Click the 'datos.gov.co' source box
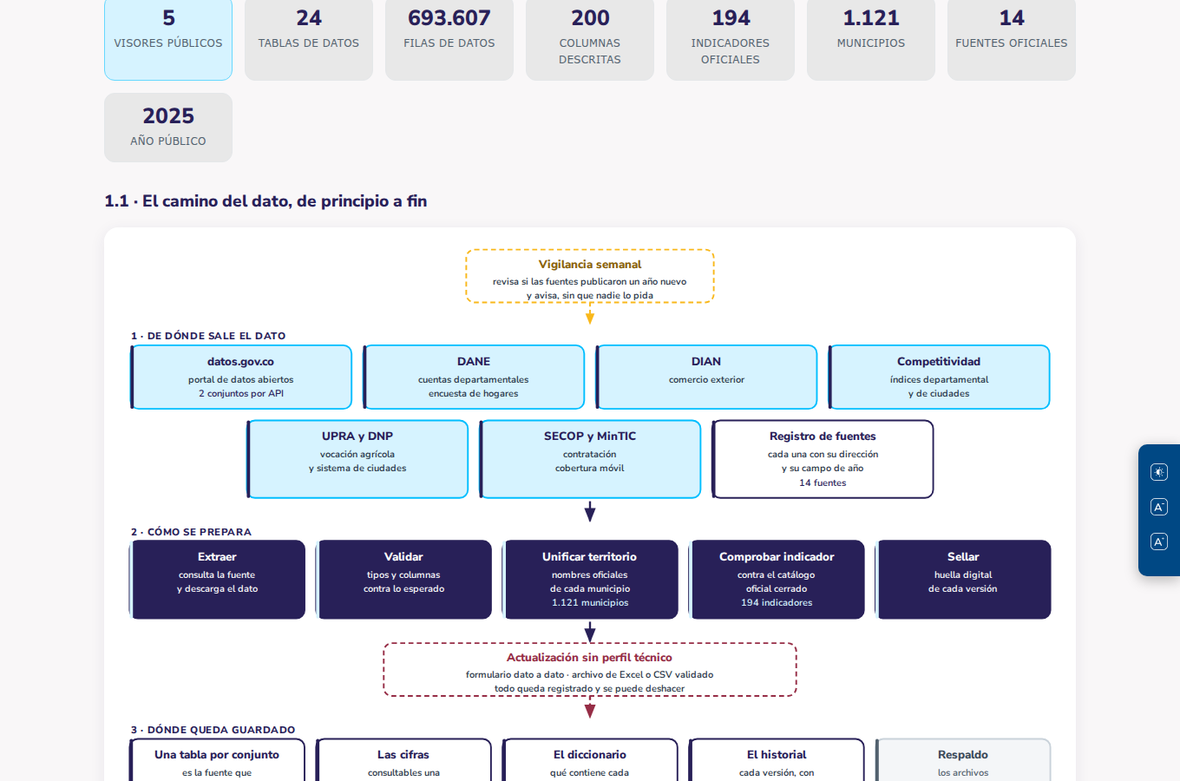Image resolution: width=1180 pixels, height=781 pixels. (242, 377)
